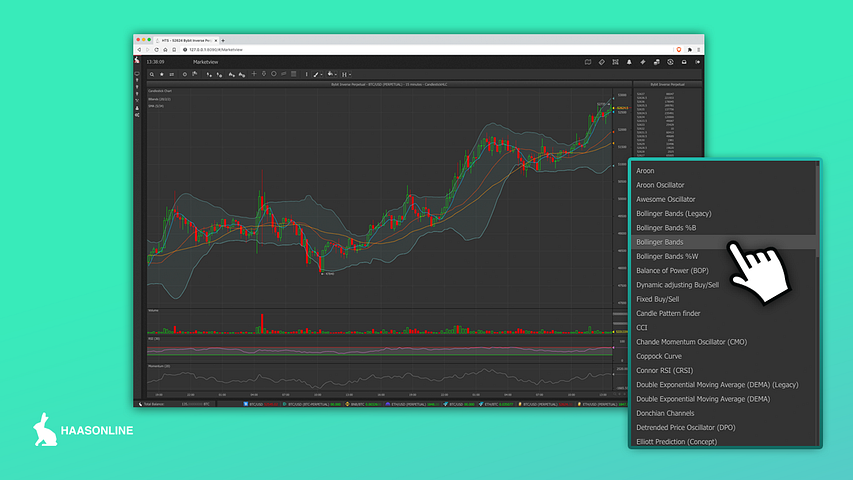Viewport: 853px width, 480px height.
Task: Open the browser hamburger menu
Action: click(699, 50)
